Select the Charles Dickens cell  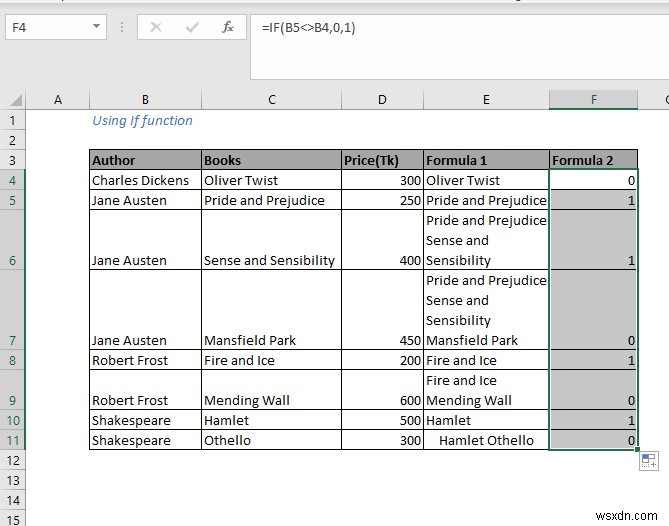coord(145,180)
